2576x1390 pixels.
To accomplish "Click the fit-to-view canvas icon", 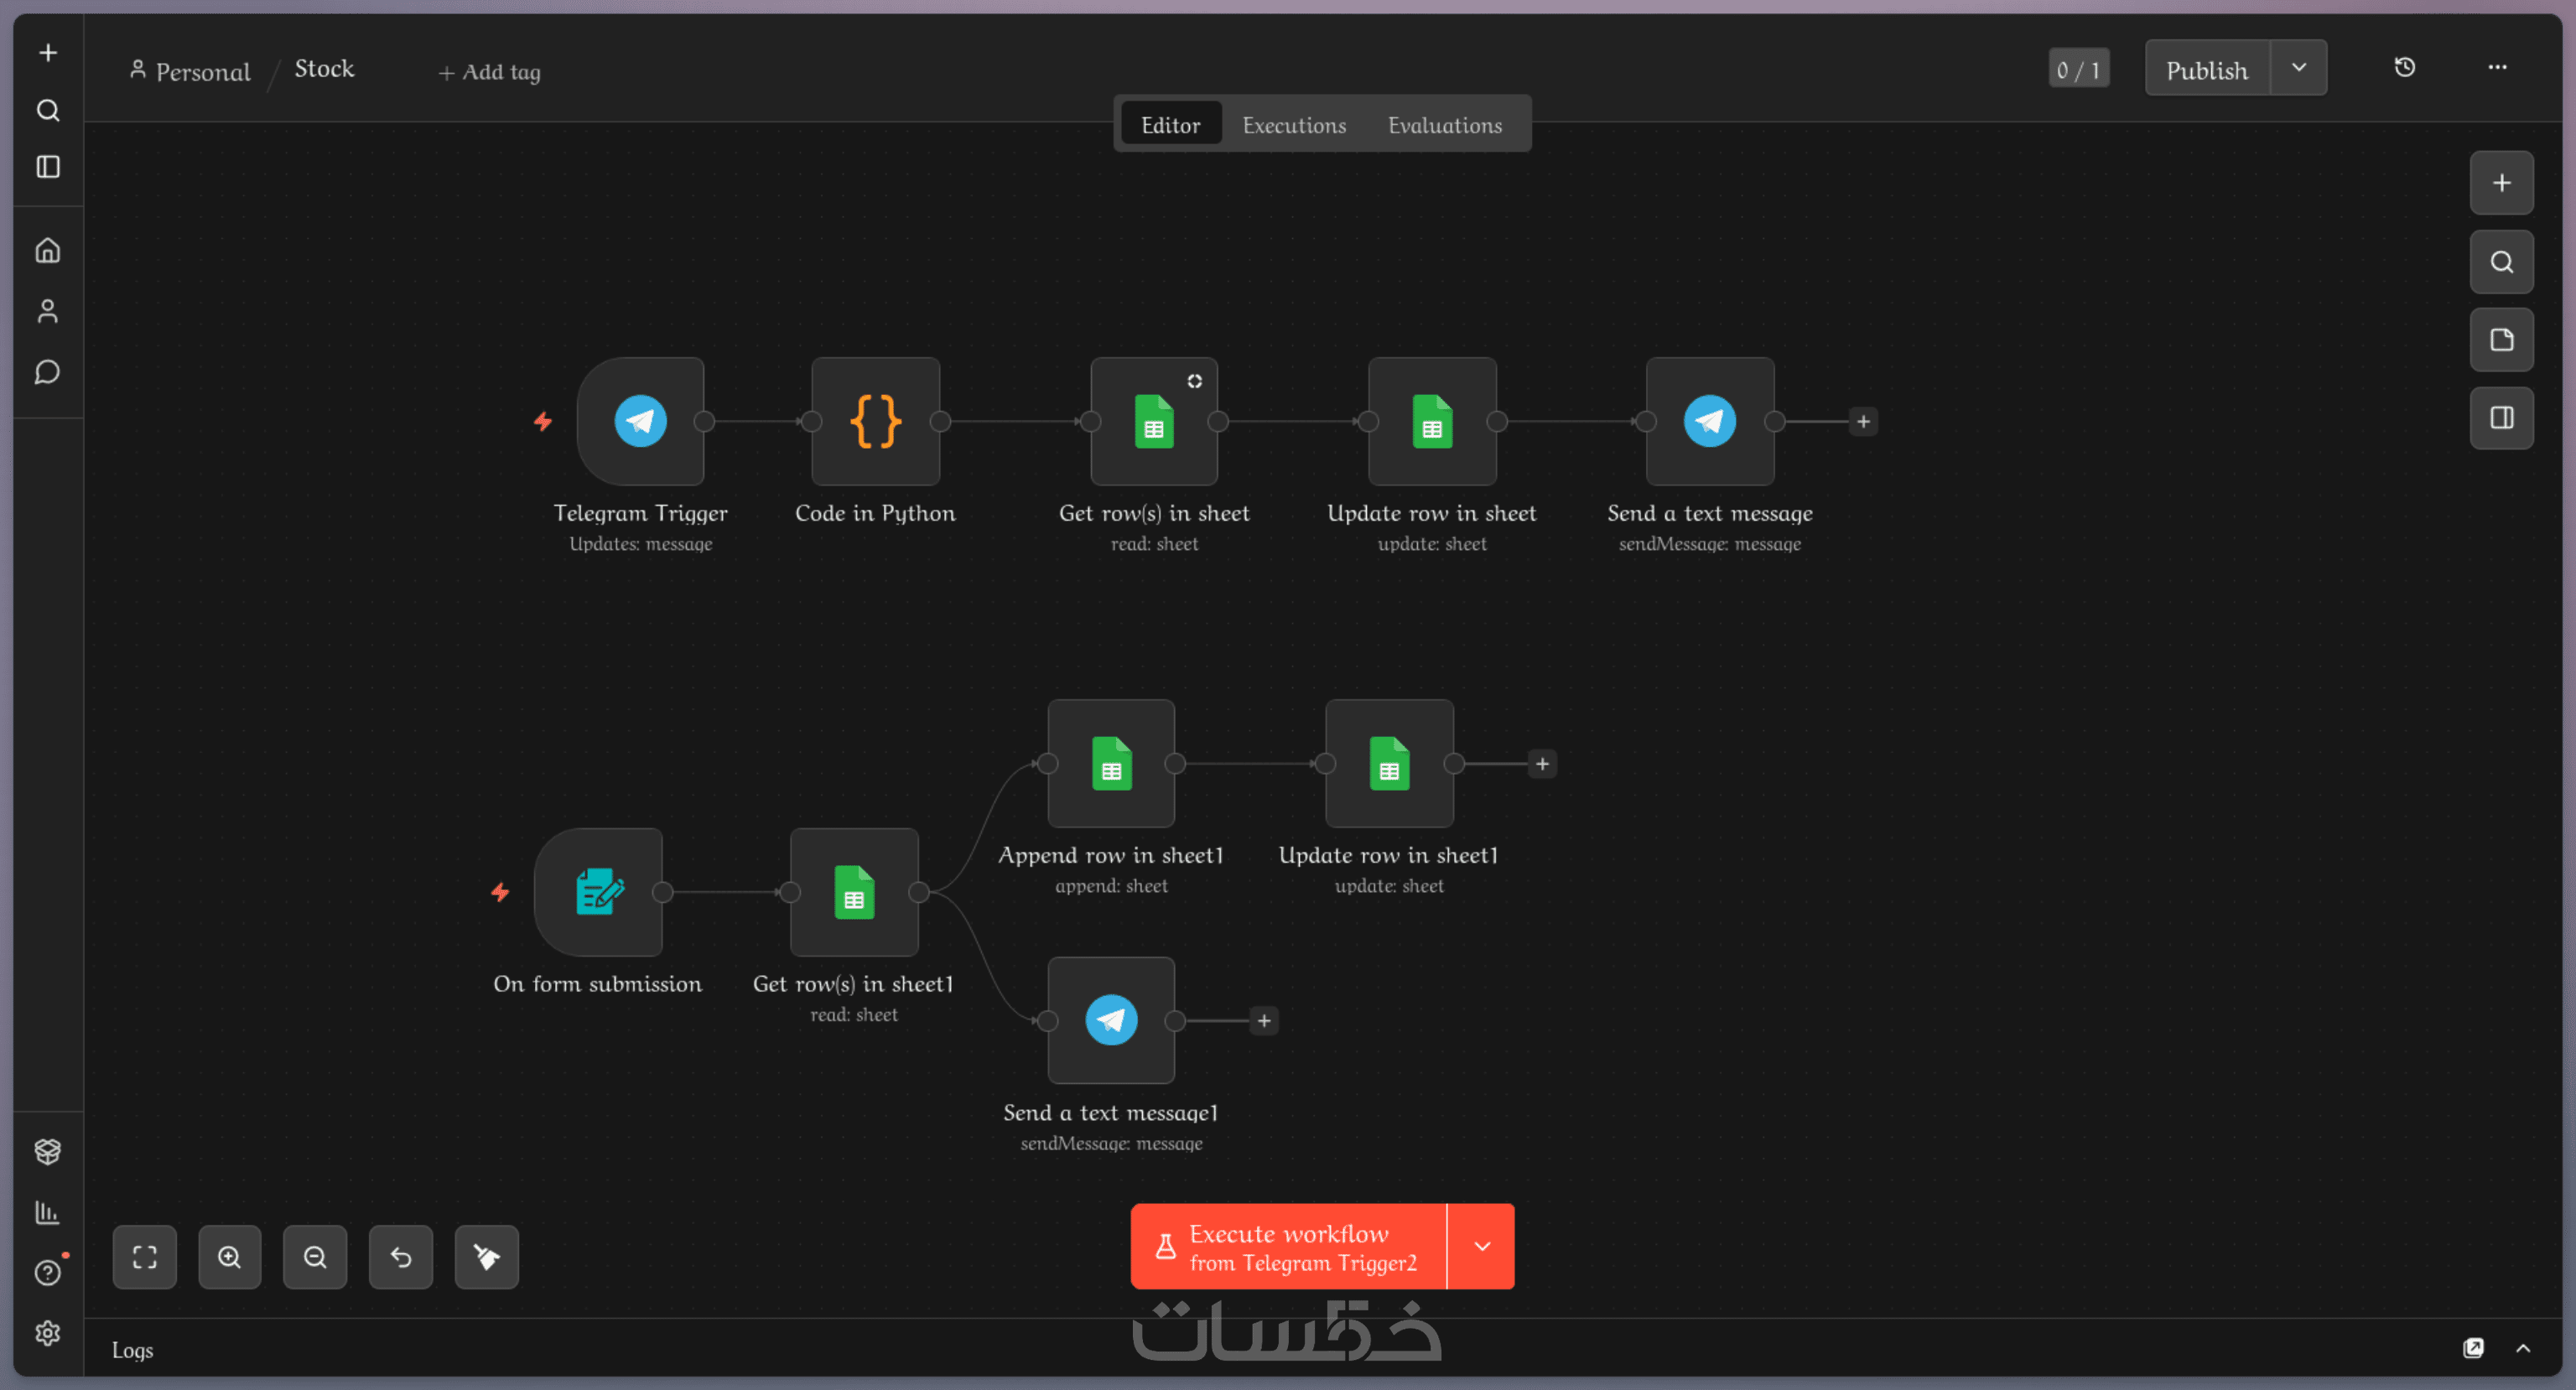I will click(145, 1257).
